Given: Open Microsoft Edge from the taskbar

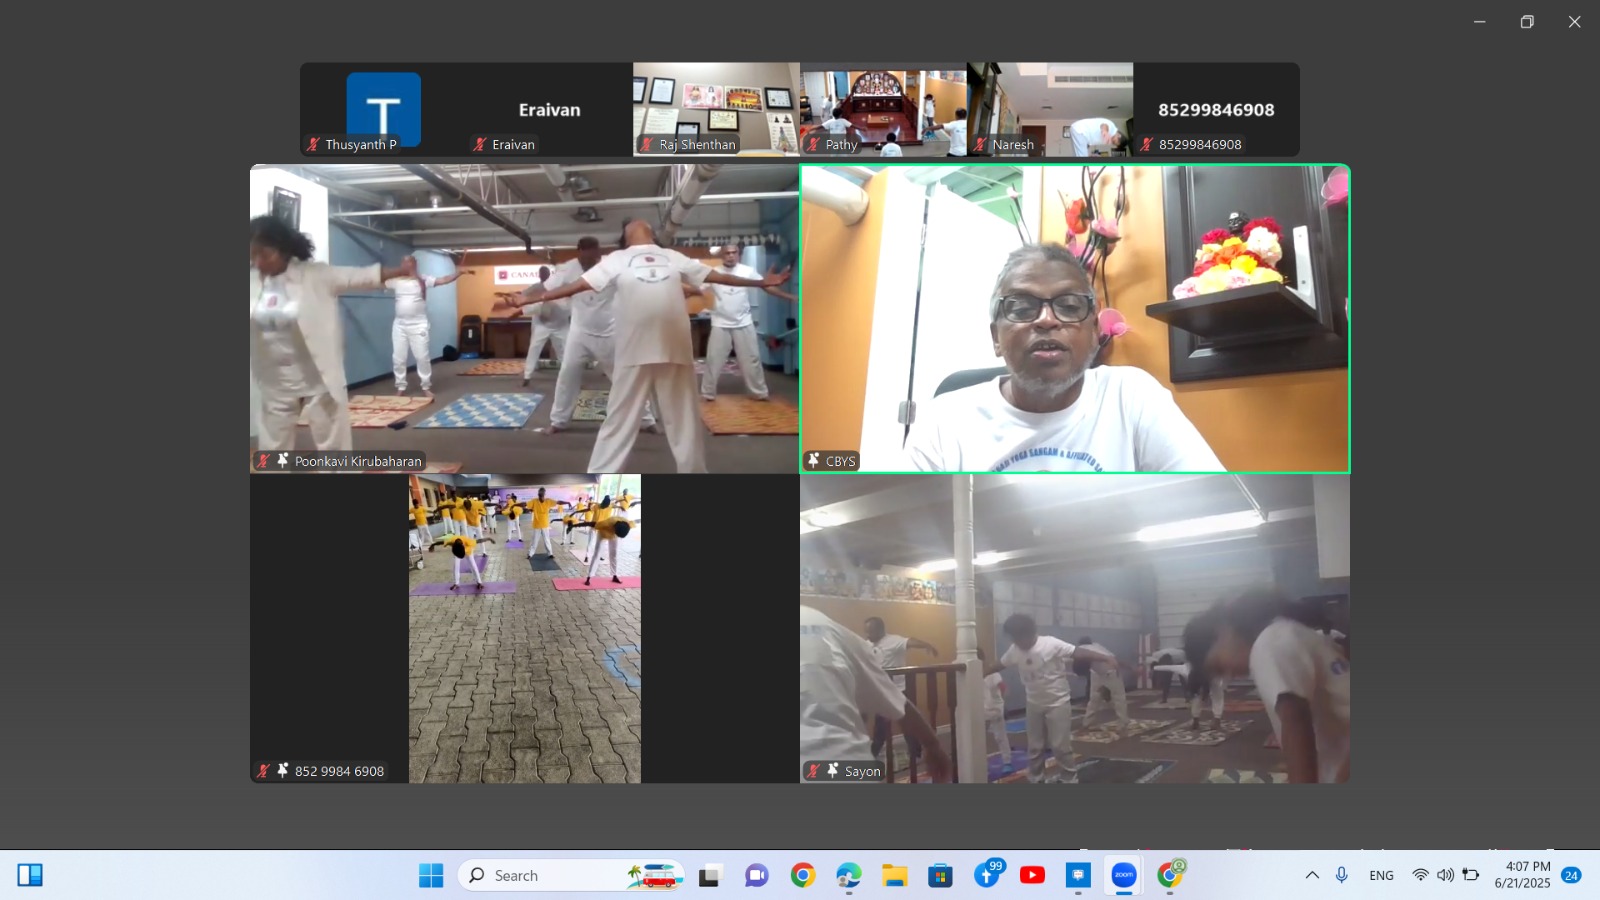Looking at the screenshot, I should click(848, 875).
